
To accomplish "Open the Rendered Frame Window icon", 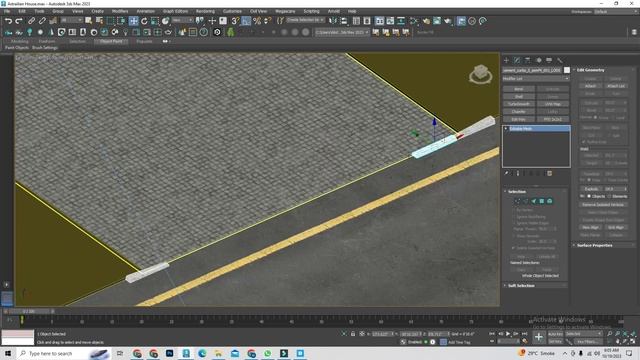I will coord(437,21).
